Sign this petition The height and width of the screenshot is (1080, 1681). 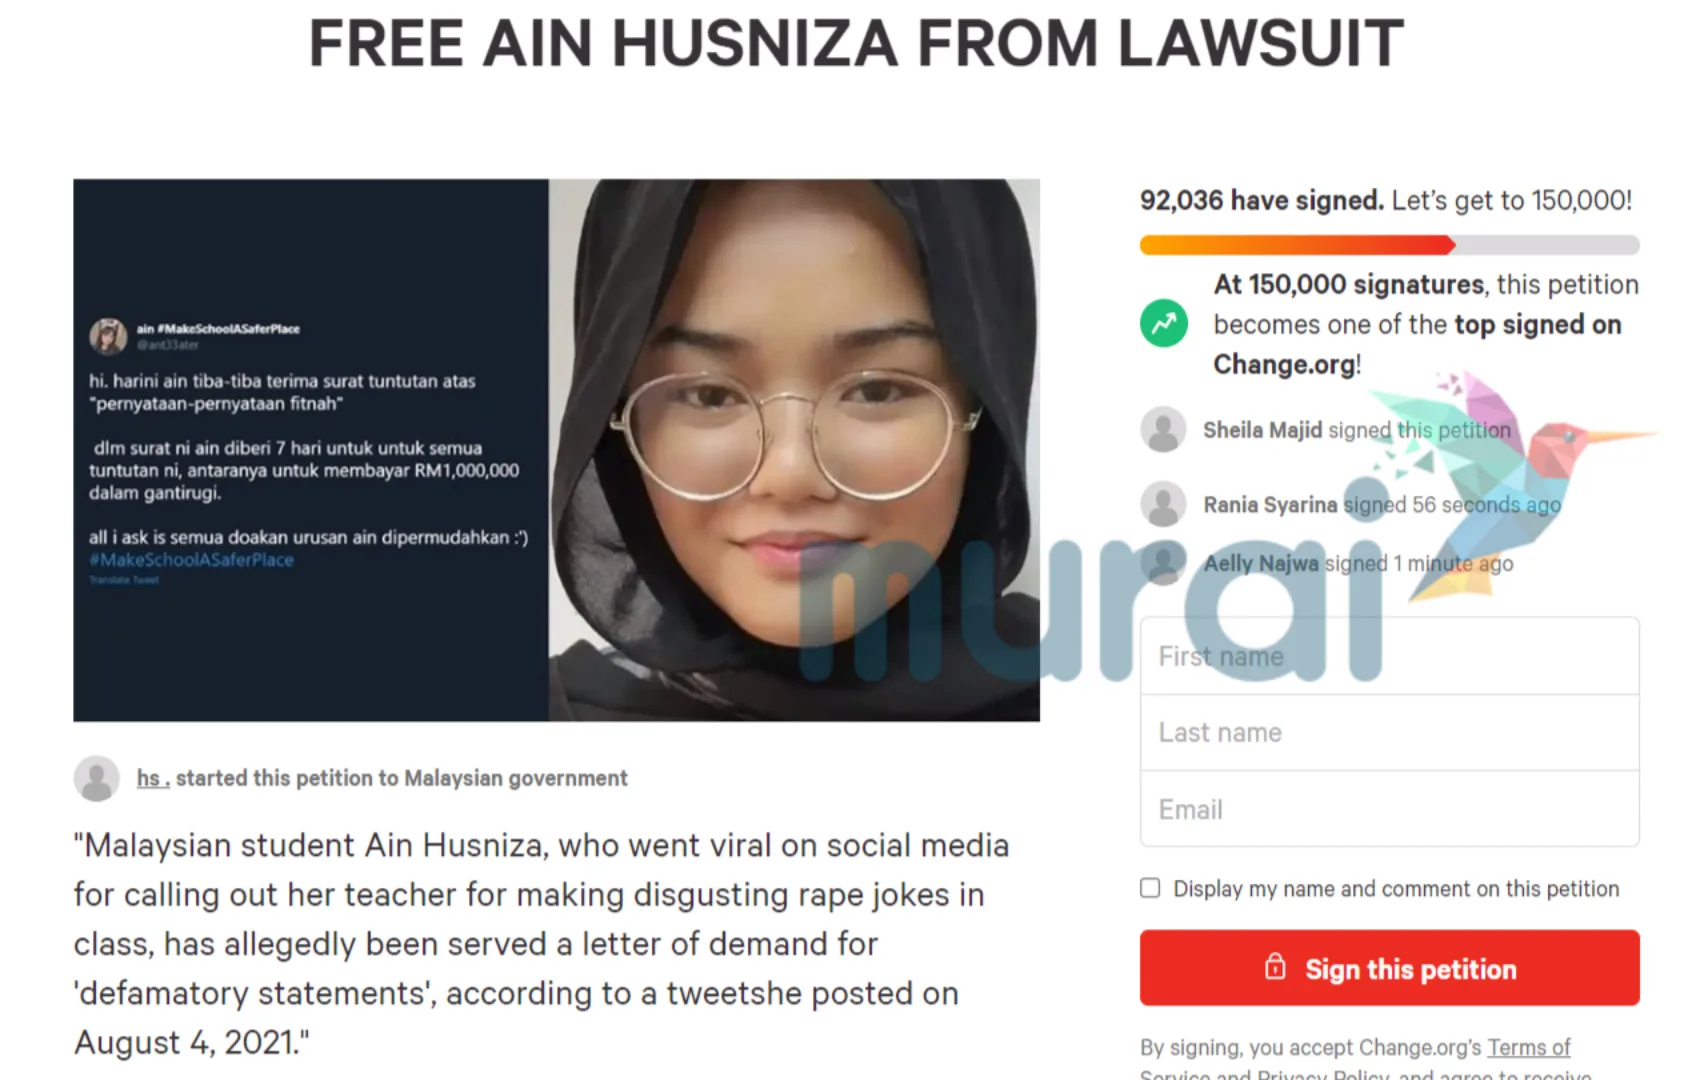click(x=1389, y=968)
